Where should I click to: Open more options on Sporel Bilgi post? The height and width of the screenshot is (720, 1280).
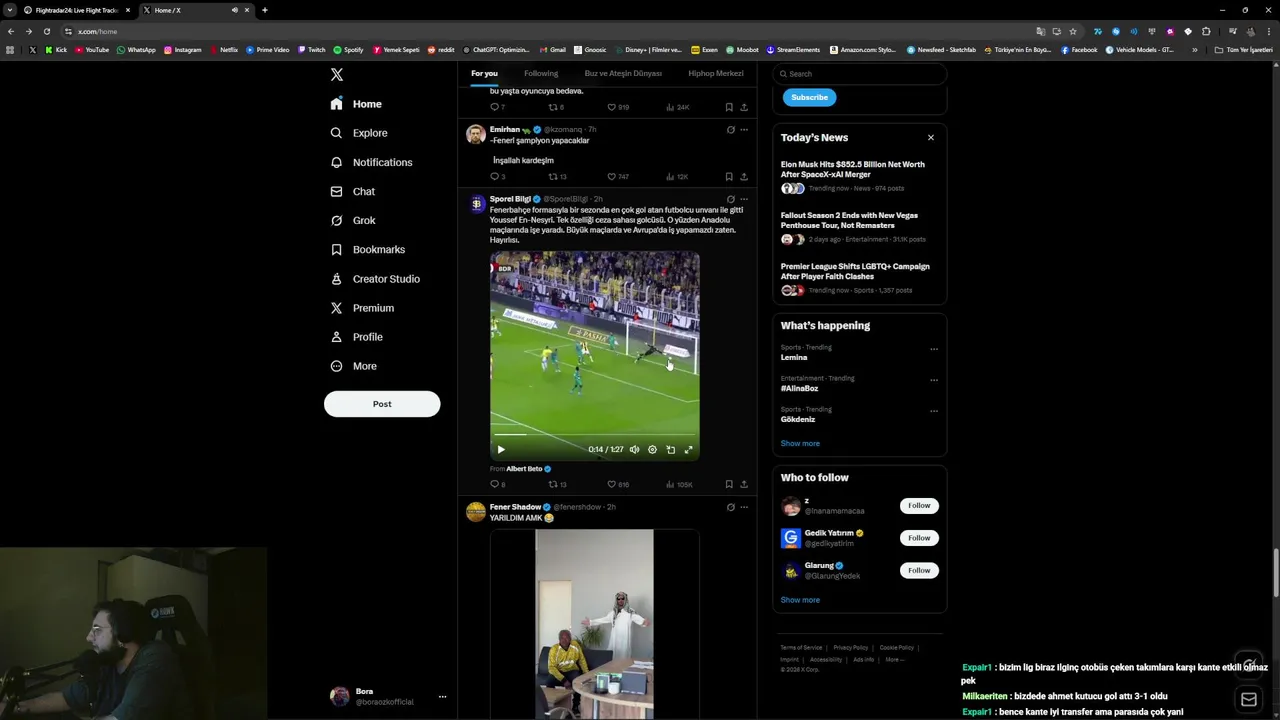(743, 199)
